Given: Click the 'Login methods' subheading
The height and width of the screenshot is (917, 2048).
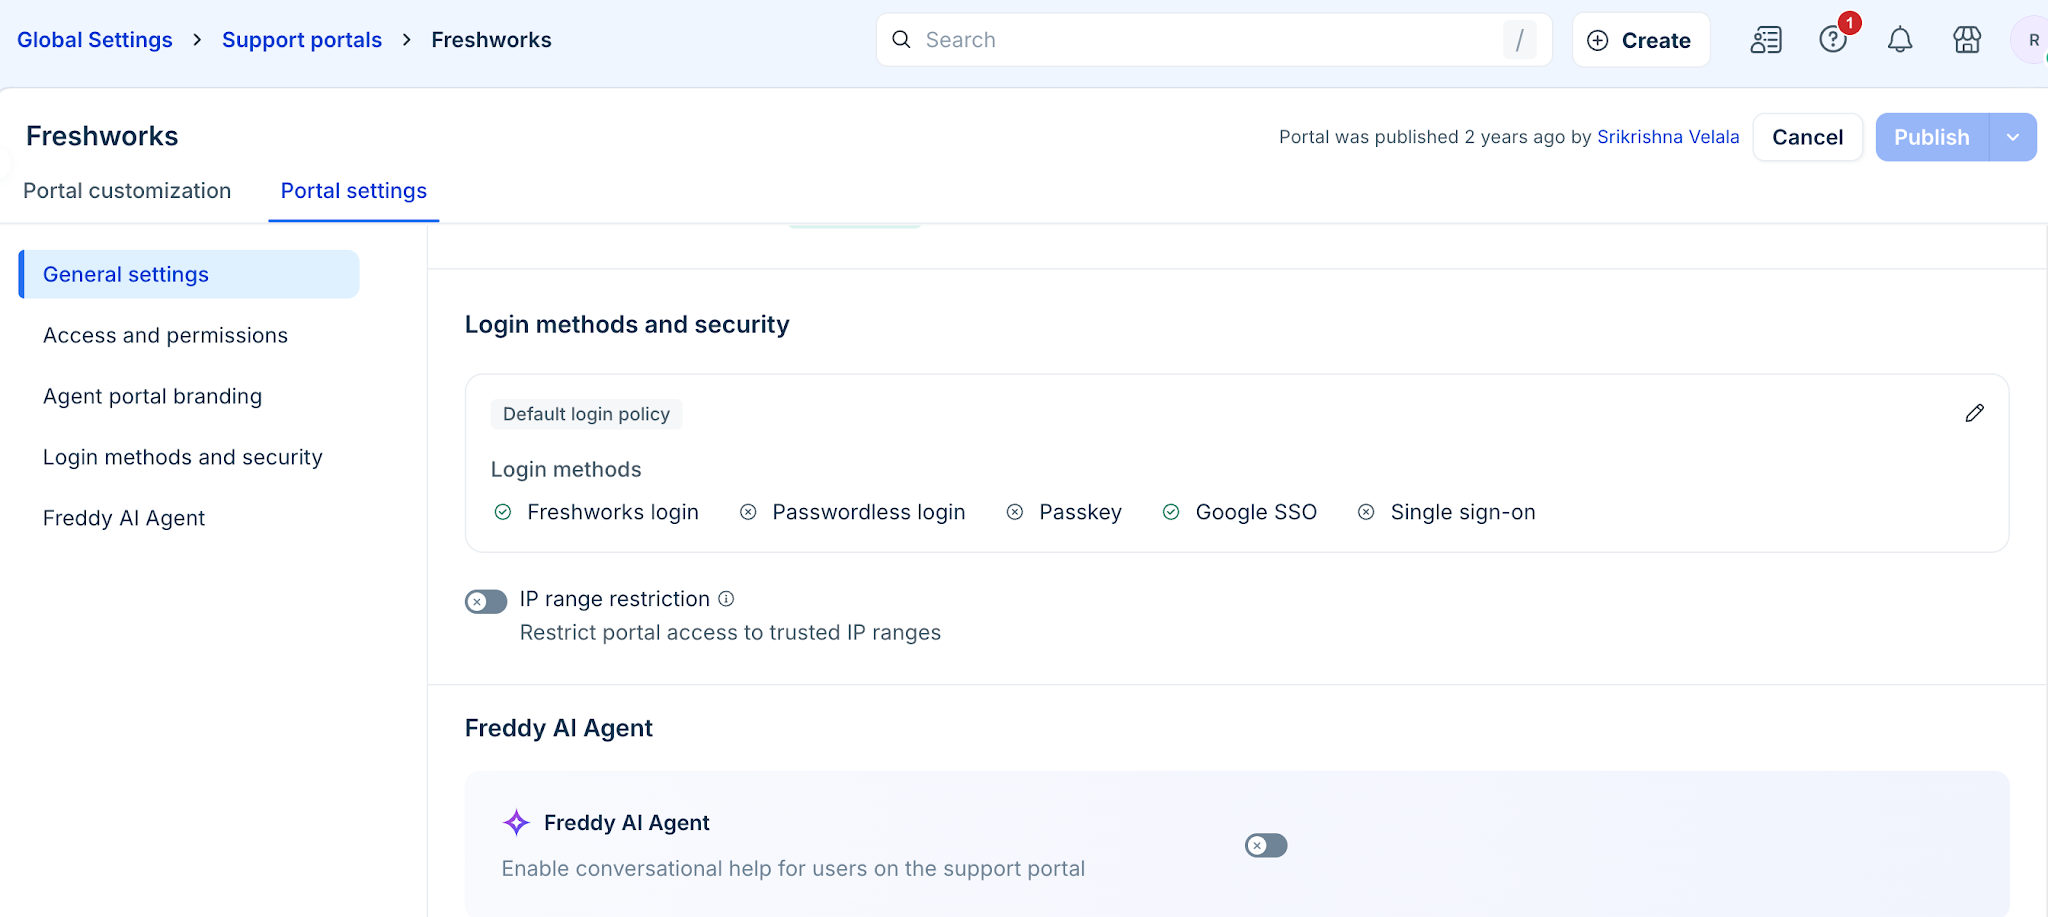Looking at the screenshot, I should [566, 469].
